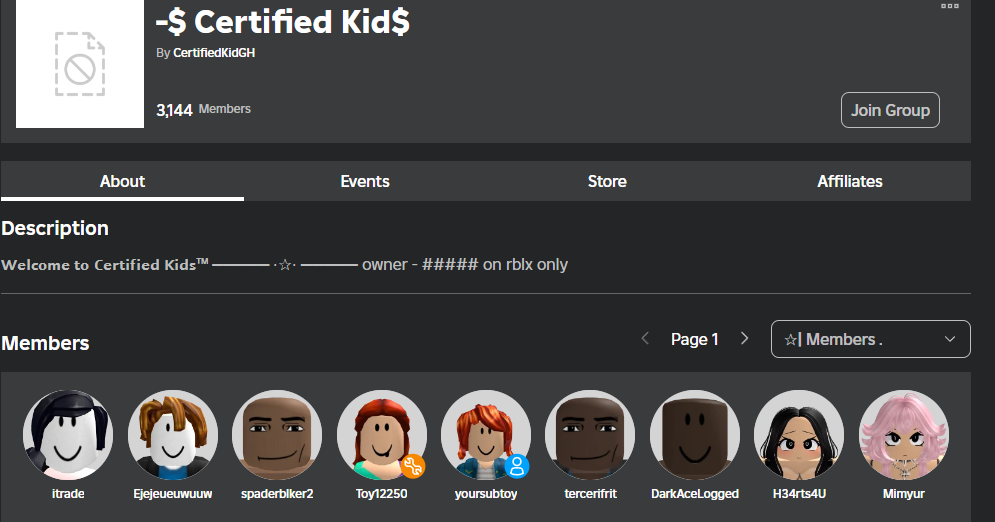Go to previous members page arrow
Image resolution: width=995 pixels, height=522 pixels.
pos(645,339)
